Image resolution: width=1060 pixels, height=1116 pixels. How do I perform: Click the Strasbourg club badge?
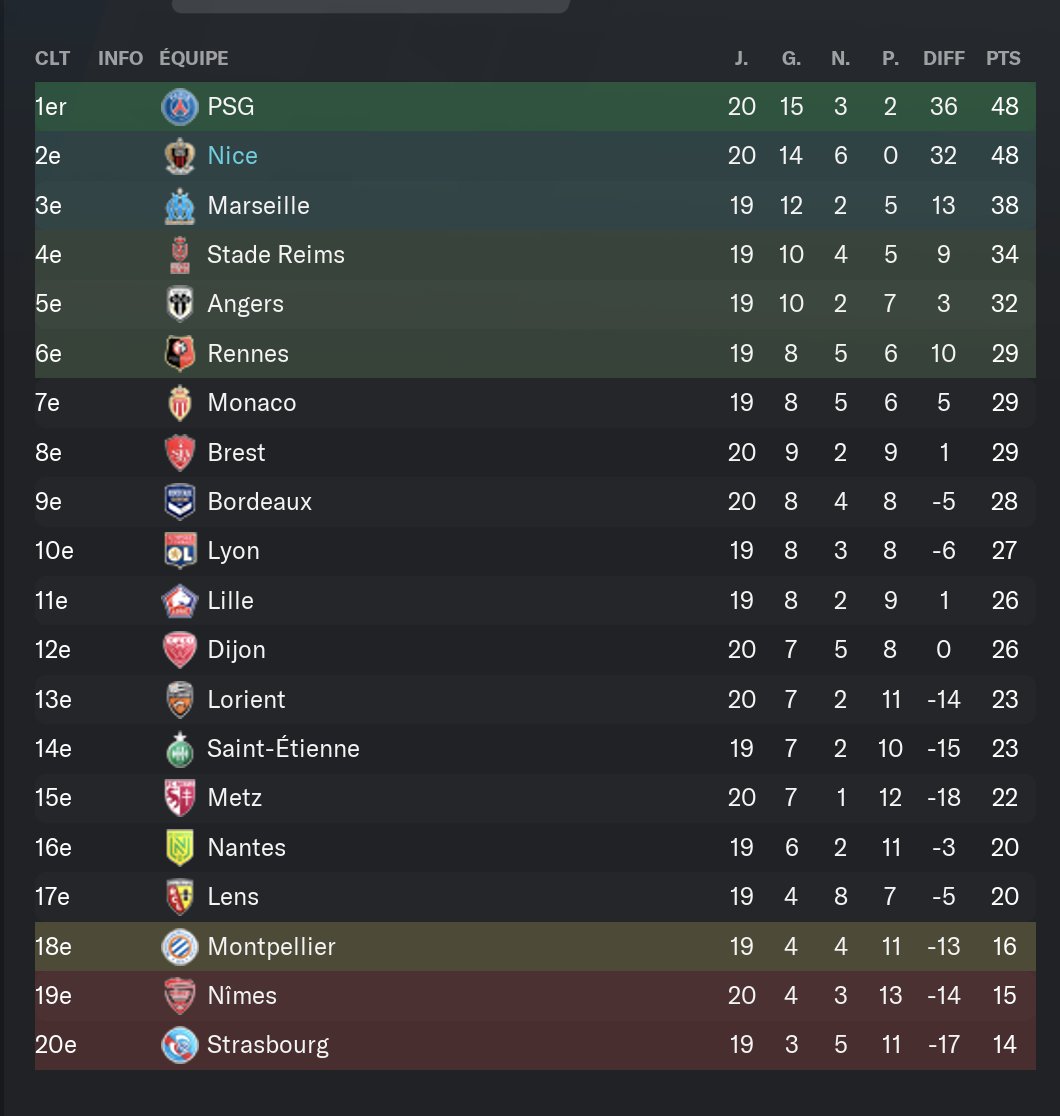(180, 1045)
